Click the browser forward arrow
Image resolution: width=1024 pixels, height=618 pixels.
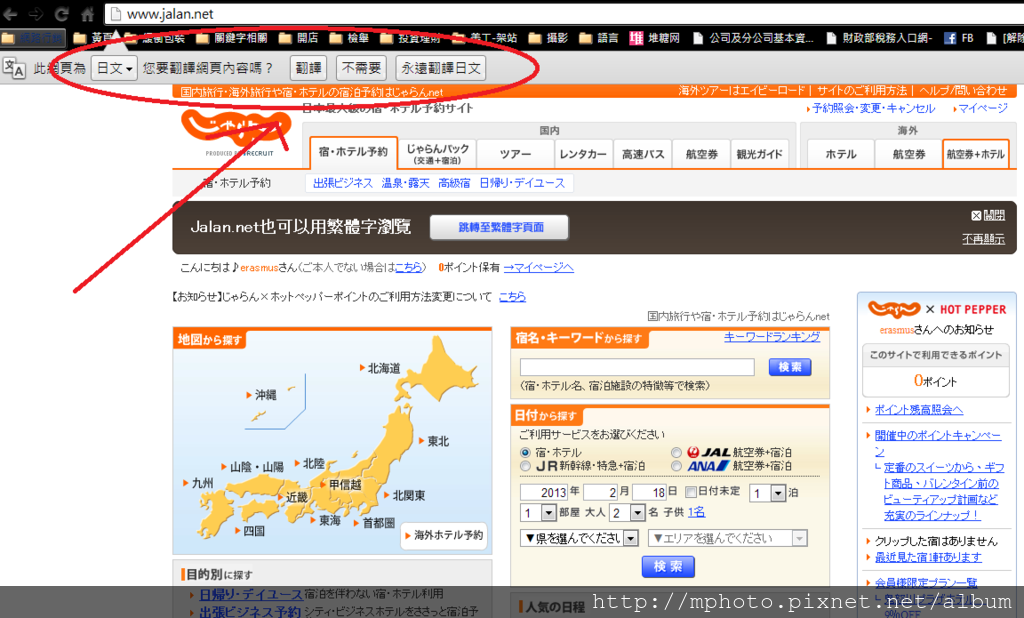(36, 14)
